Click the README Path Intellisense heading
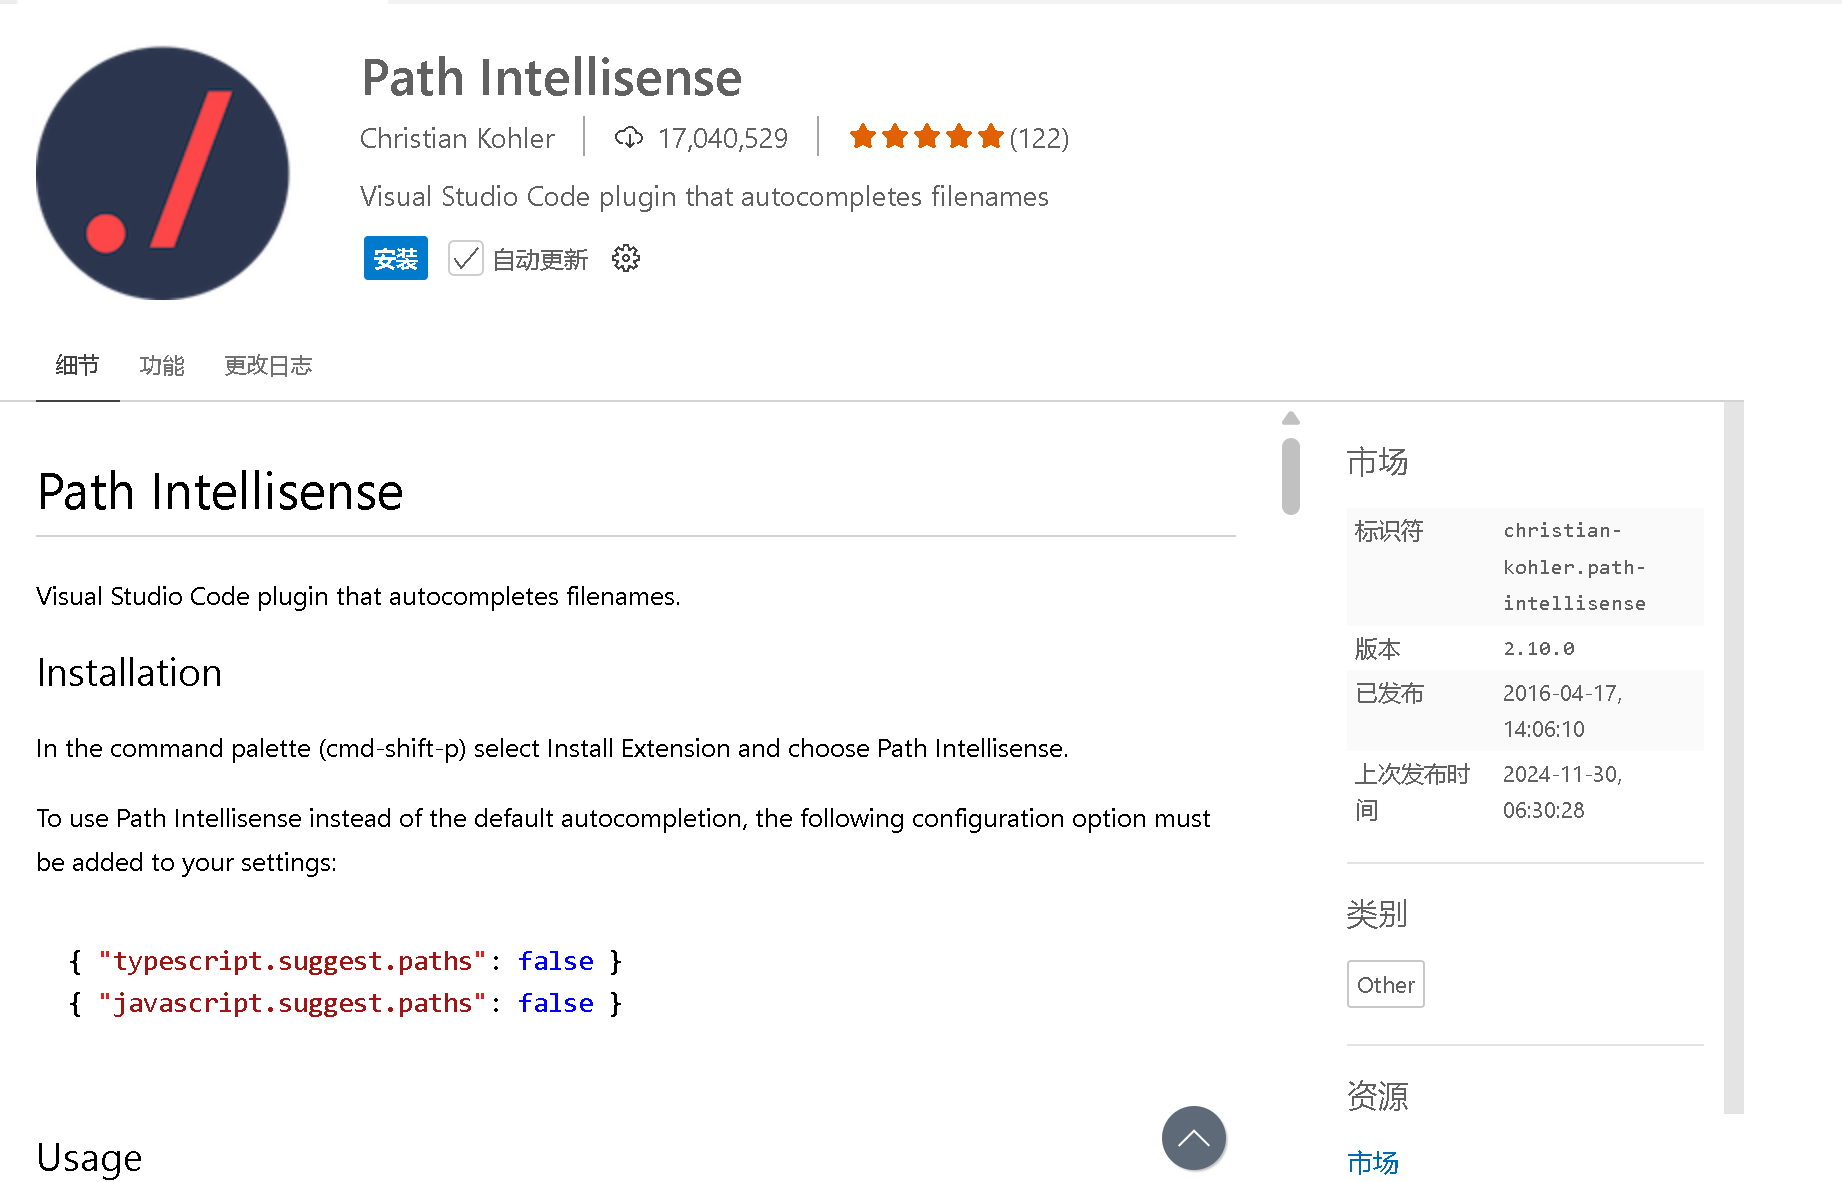Viewport: 1842px width, 1182px height. coord(220,492)
